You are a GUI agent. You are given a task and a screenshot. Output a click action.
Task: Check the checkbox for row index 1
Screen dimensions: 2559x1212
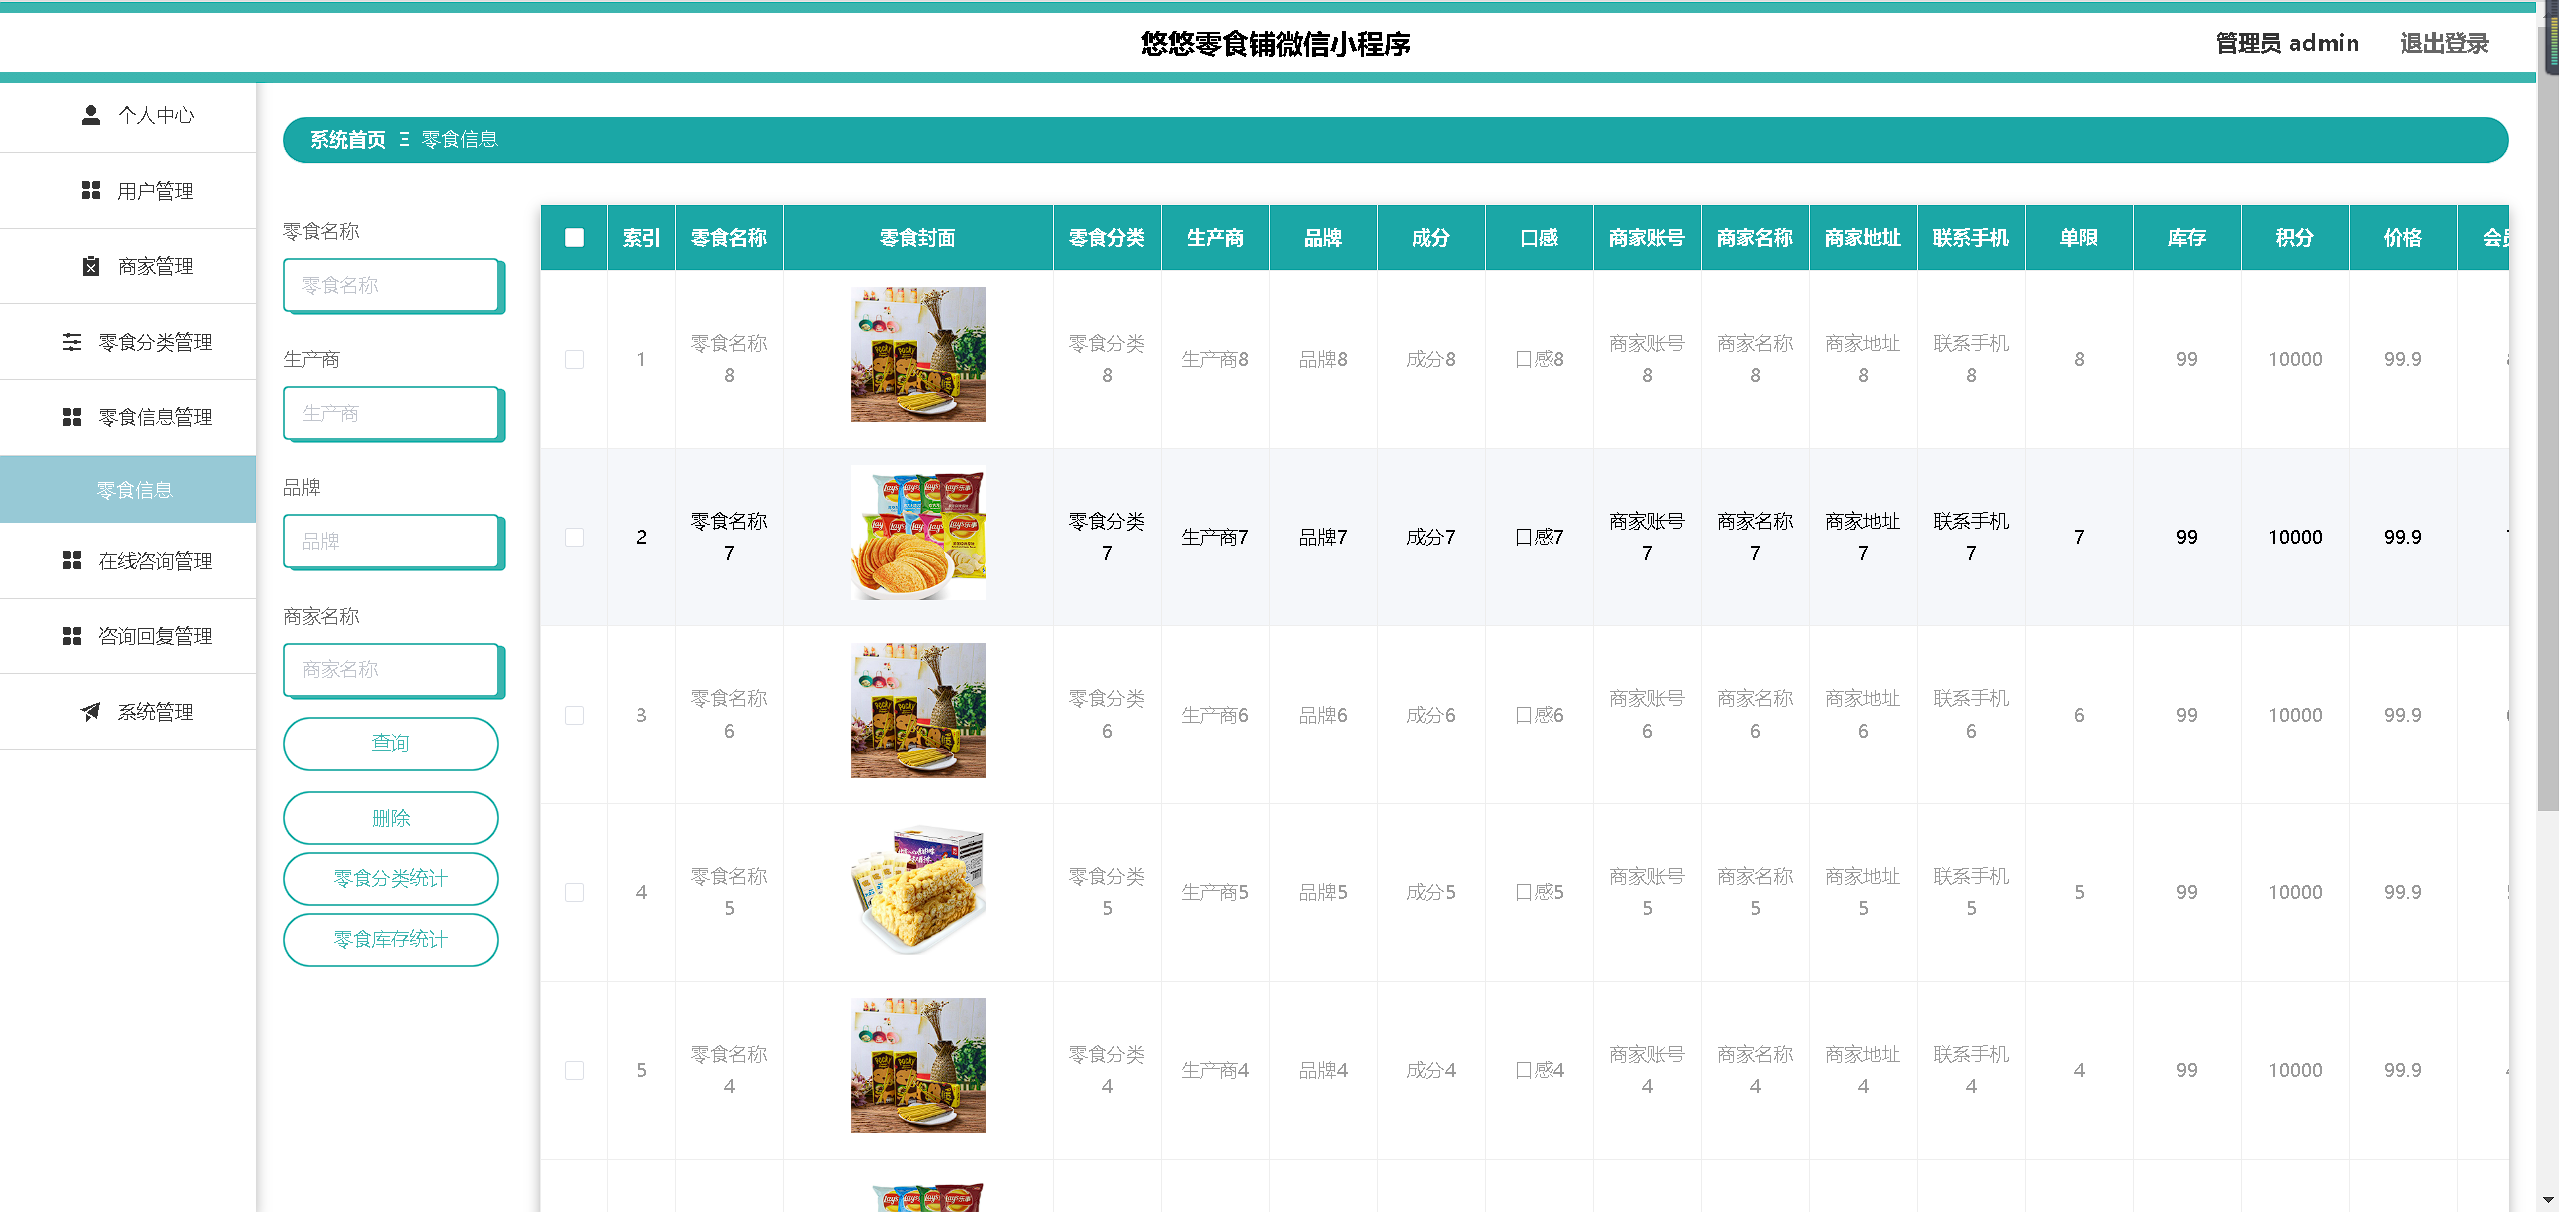[x=574, y=359]
